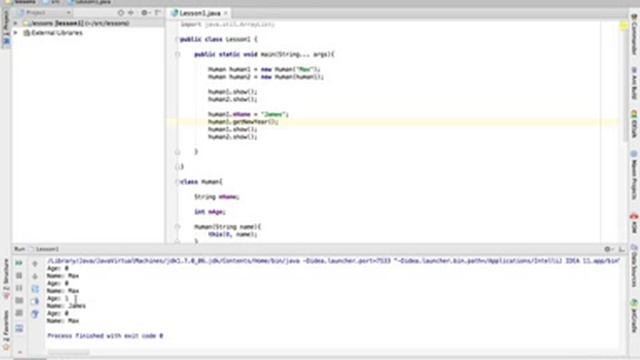This screenshot has height=360, width=640.
Task: Open the Project view selector dropdown
Action: [x=44, y=13]
